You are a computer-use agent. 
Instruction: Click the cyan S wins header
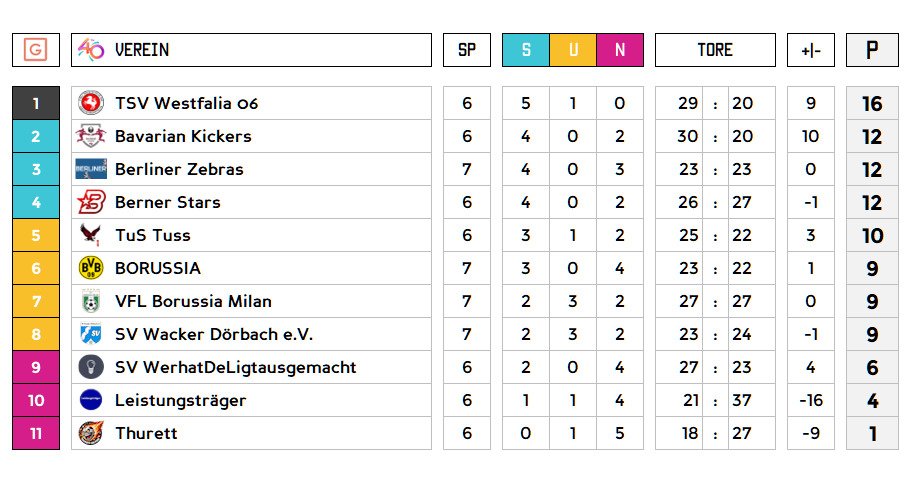click(526, 50)
